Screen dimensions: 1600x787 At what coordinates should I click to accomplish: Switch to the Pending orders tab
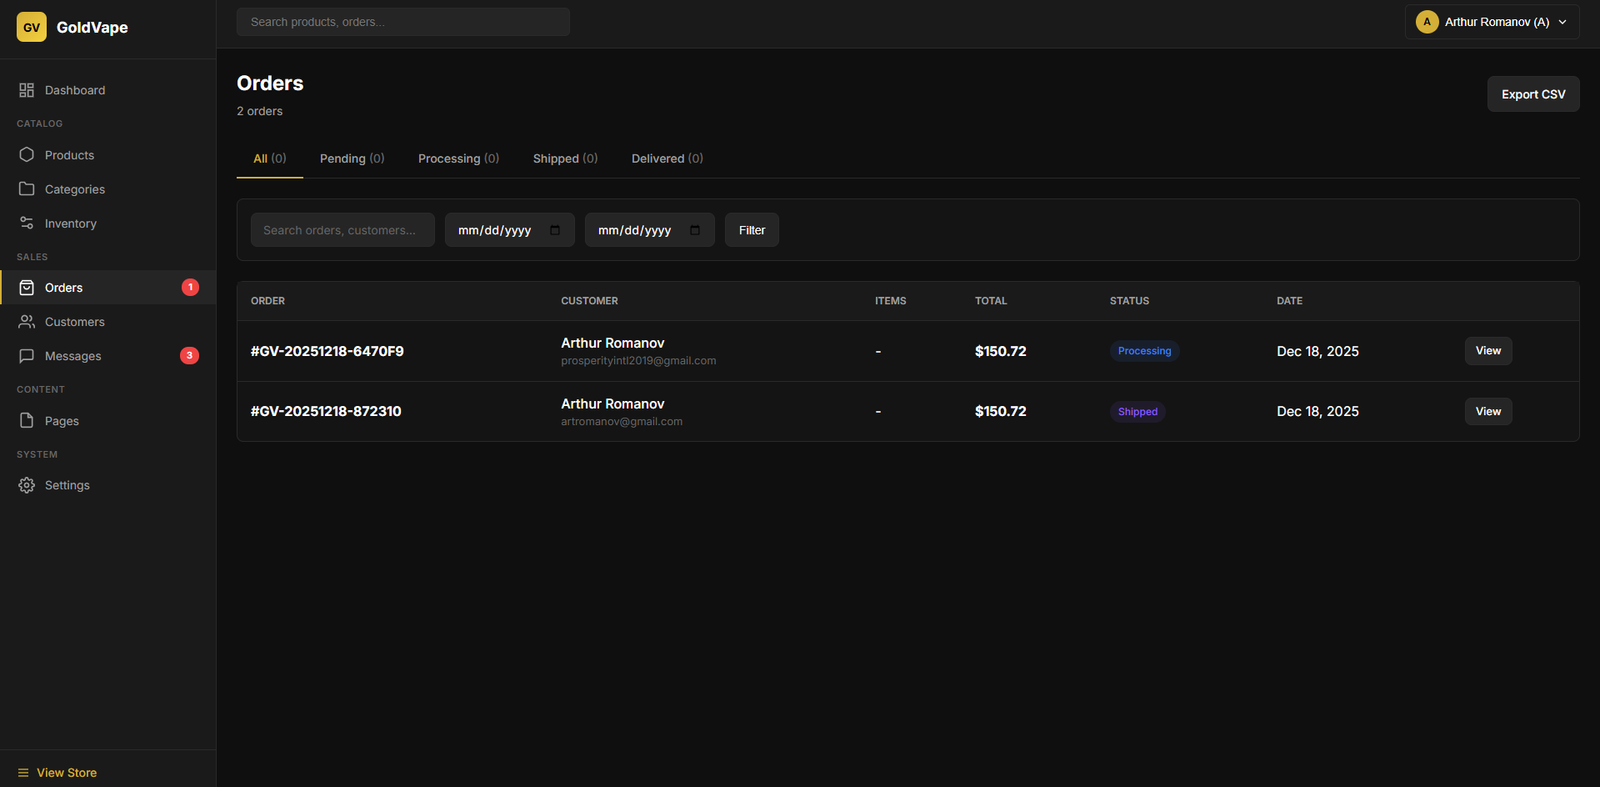point(351,159)
